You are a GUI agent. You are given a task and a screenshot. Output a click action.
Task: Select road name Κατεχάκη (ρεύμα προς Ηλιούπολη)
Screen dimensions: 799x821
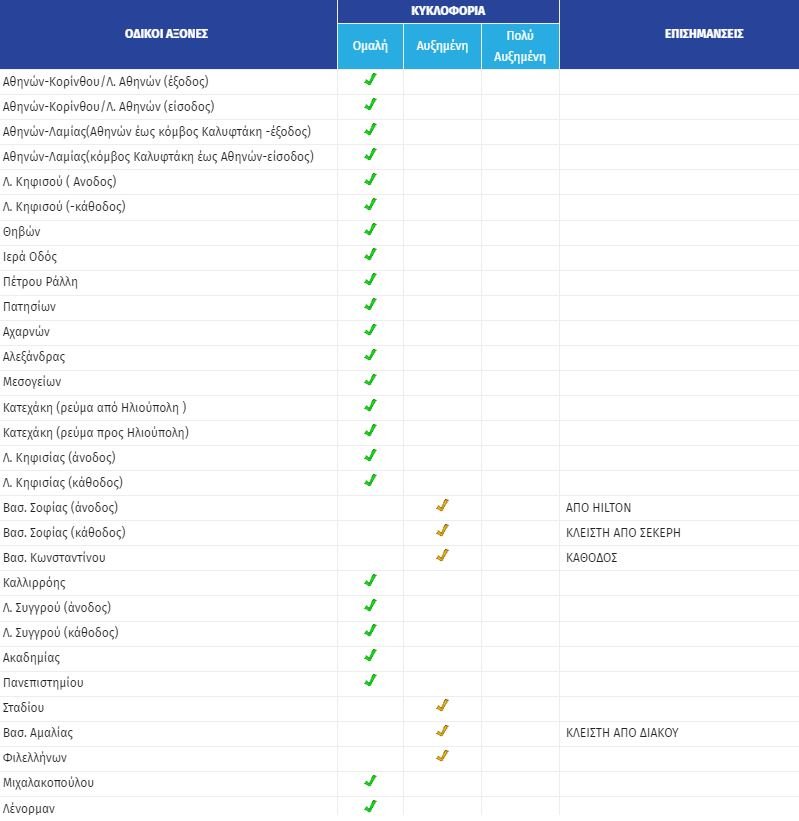pyautogui.click(x=96, y=432)
